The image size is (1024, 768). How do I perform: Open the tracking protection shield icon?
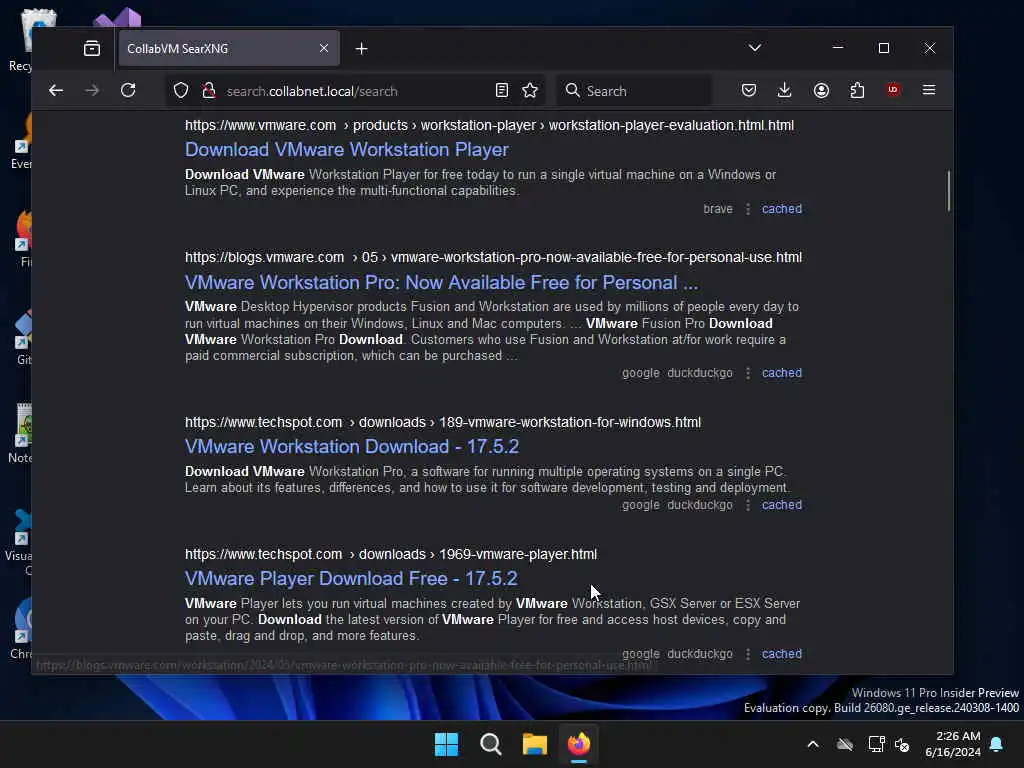tap(181, 91)
